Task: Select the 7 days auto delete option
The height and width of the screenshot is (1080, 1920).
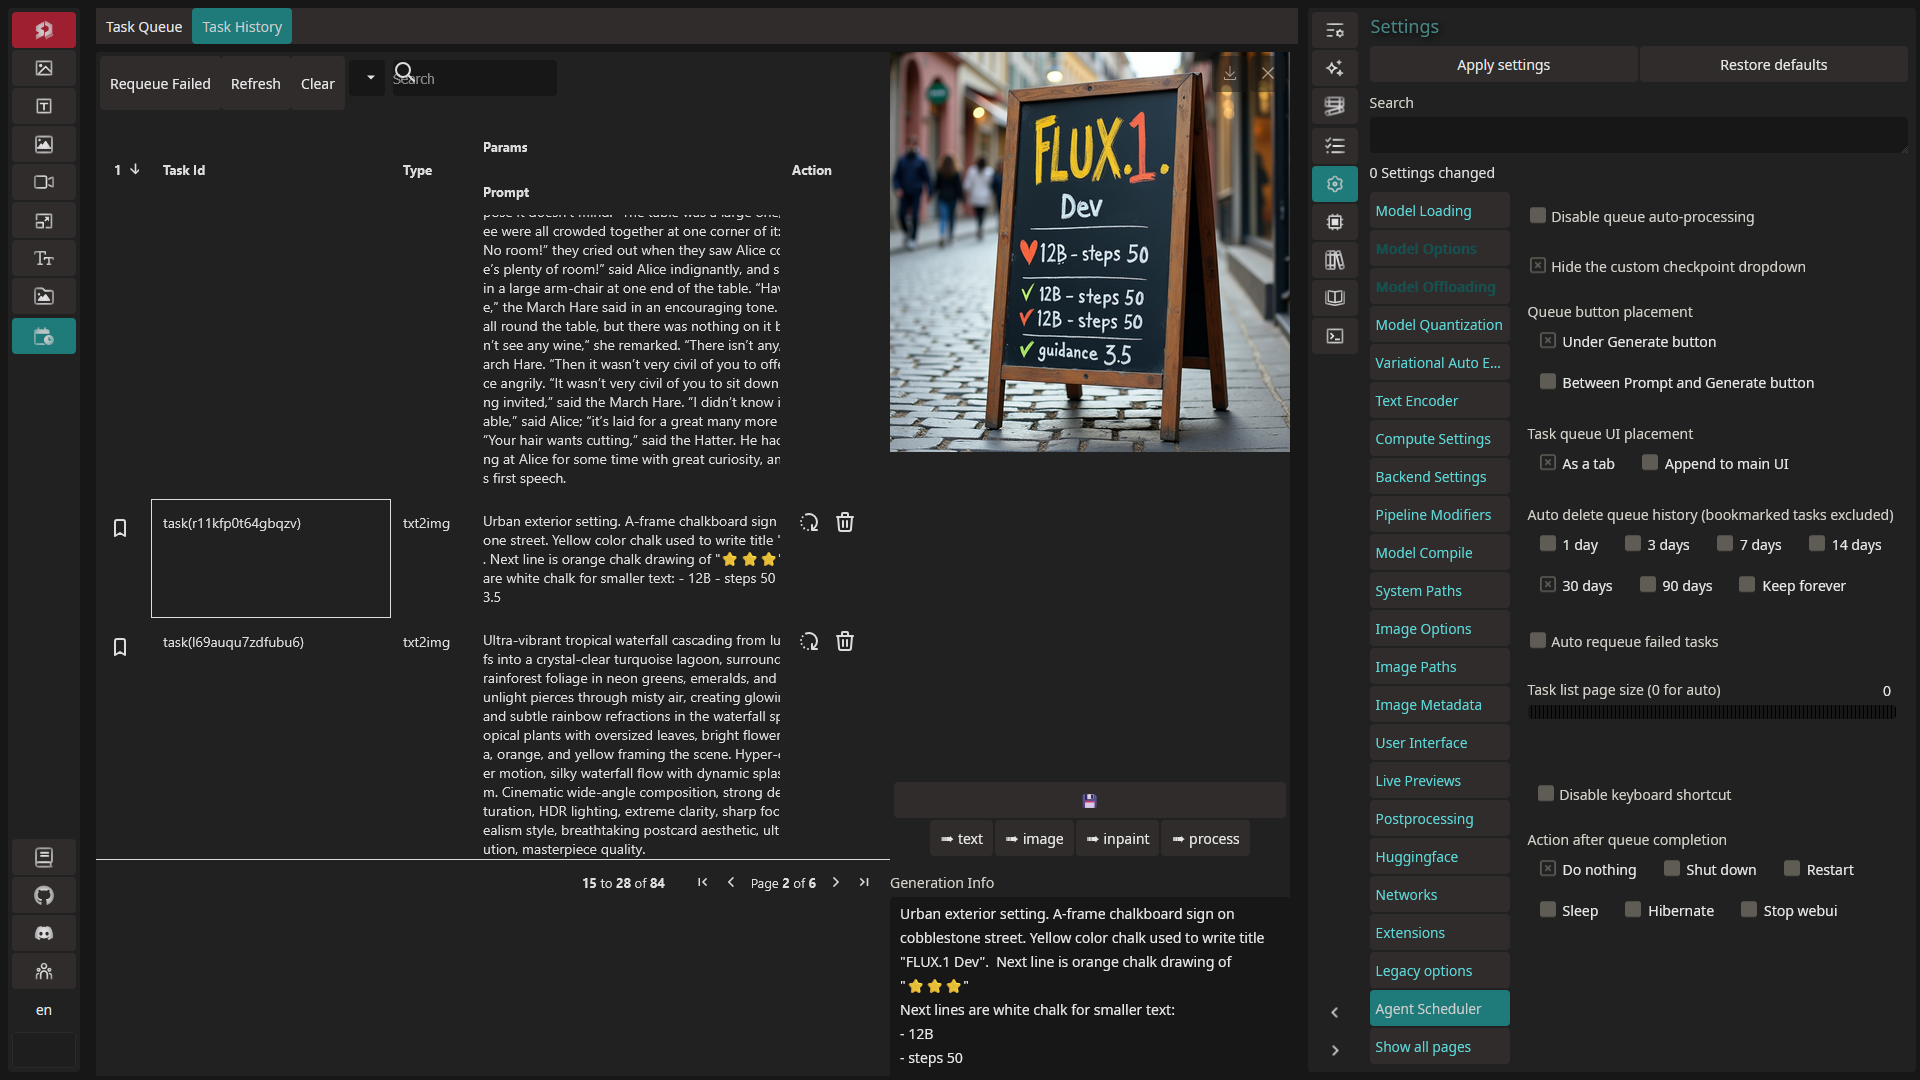Action: 1725,544
